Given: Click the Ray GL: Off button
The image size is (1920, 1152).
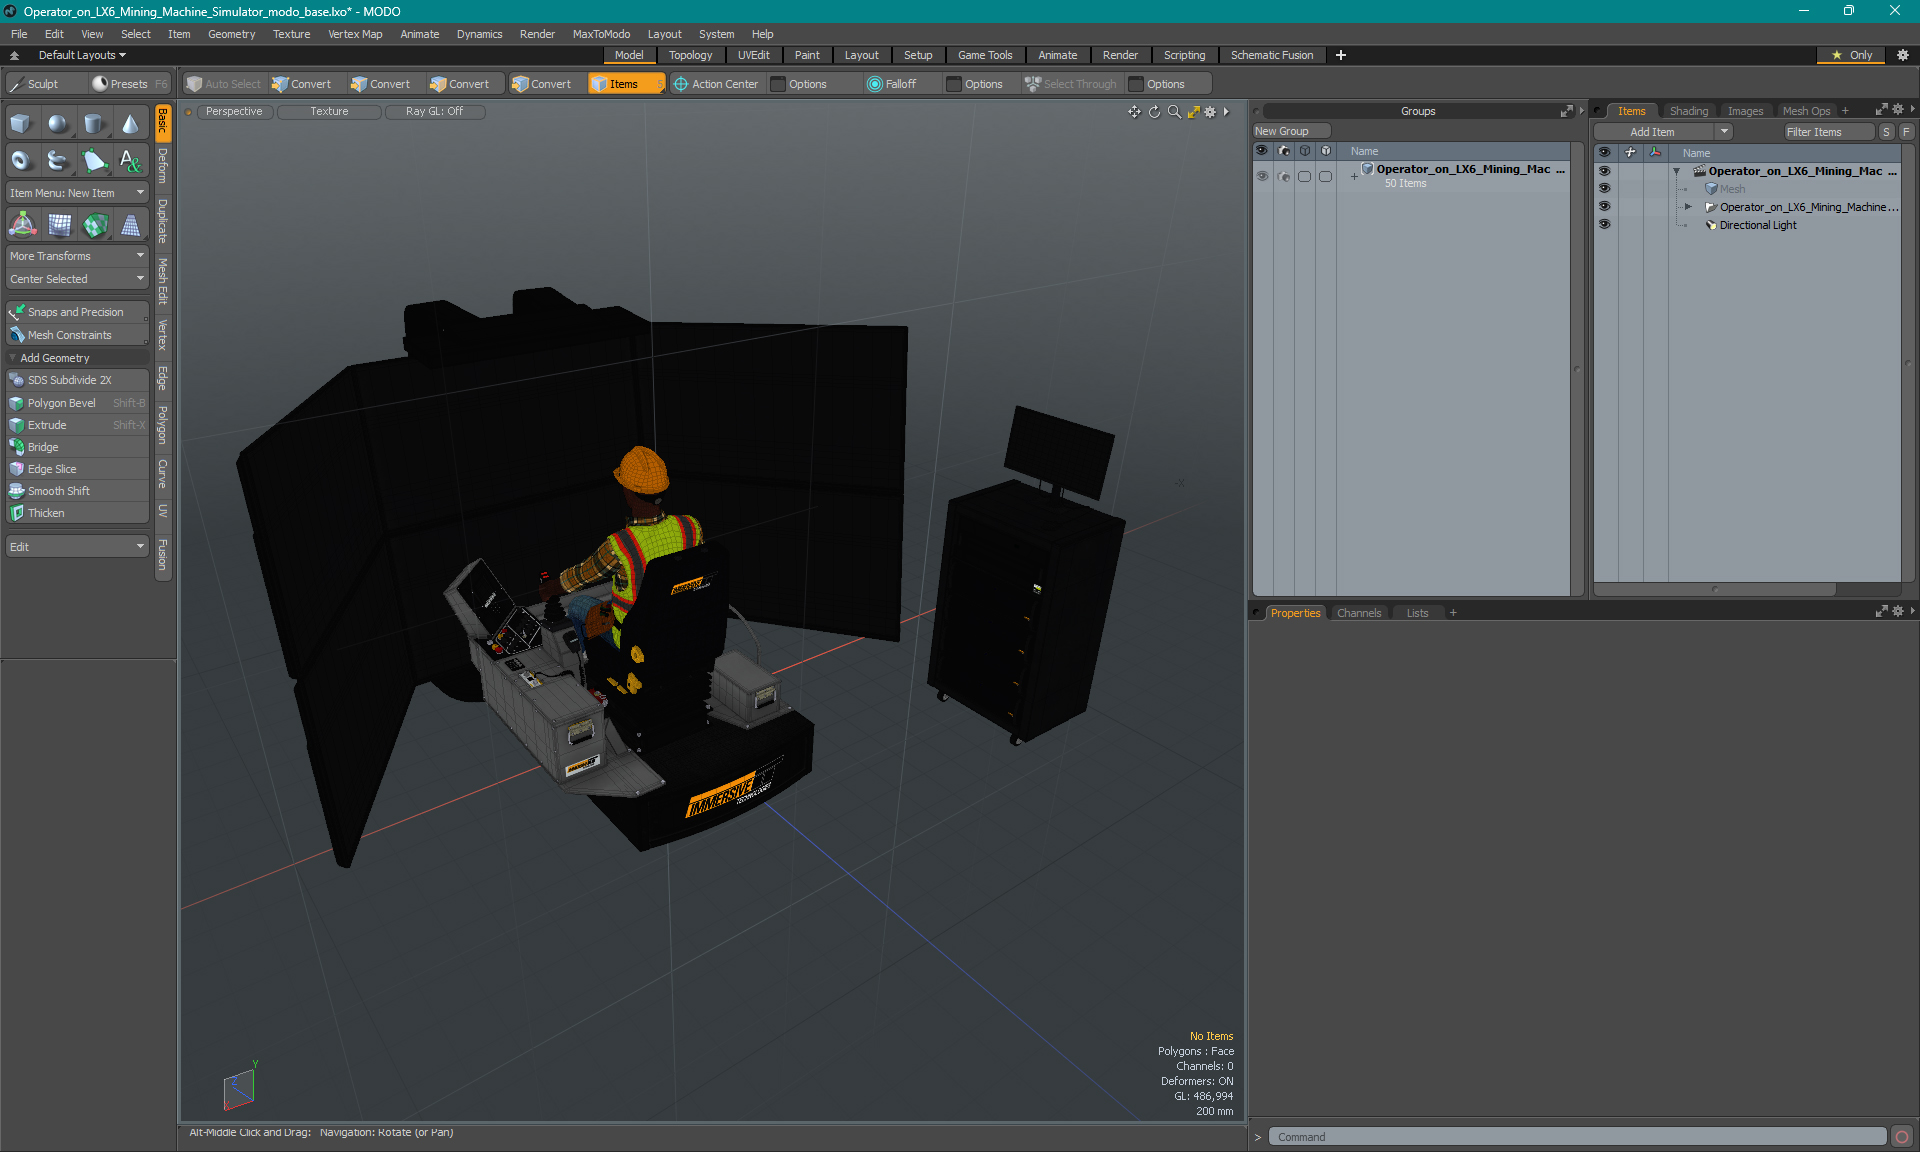Looking at the screenshot, I should pyautogui.click(x=434, y=112).
